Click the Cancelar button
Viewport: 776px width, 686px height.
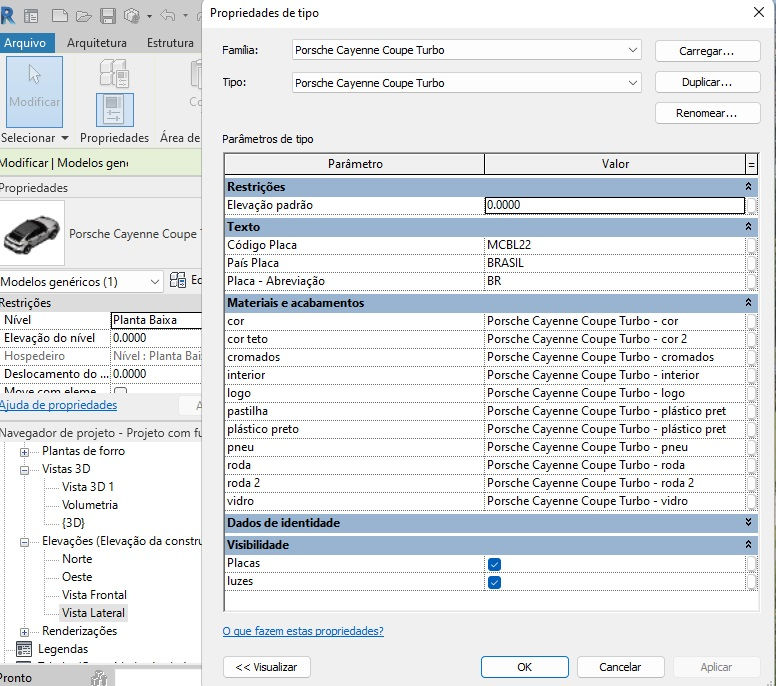tap(620, 667)
